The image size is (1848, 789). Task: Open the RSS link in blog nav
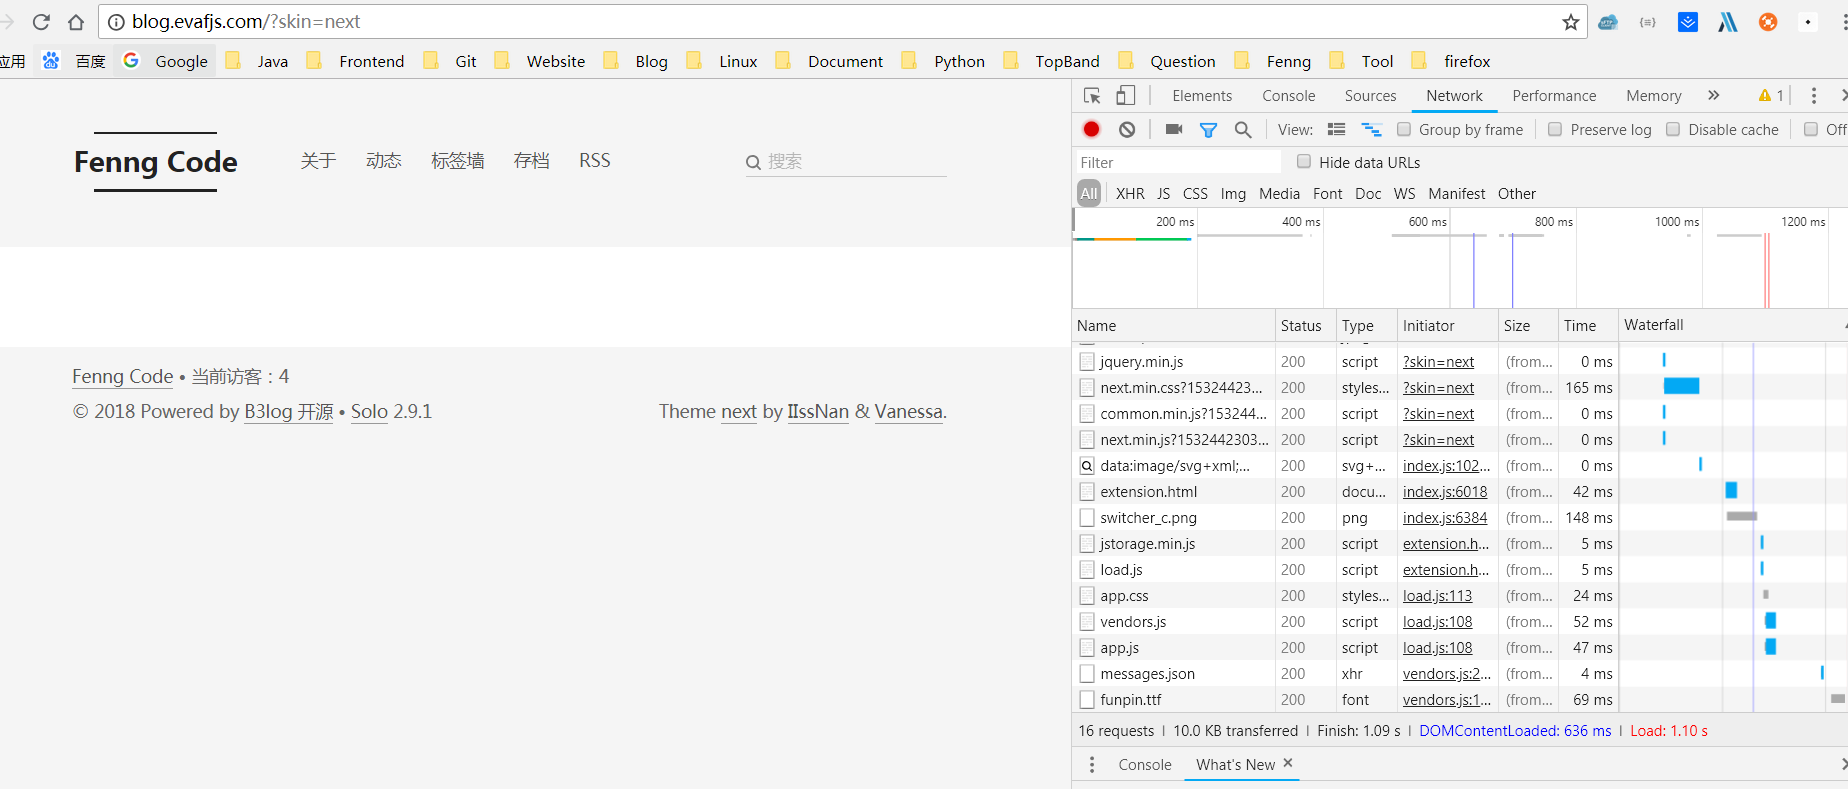click(595, 161)
